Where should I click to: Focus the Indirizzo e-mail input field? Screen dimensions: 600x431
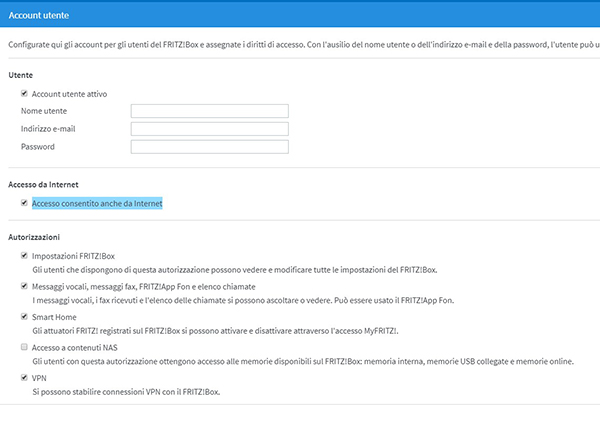tap(210, 129)
